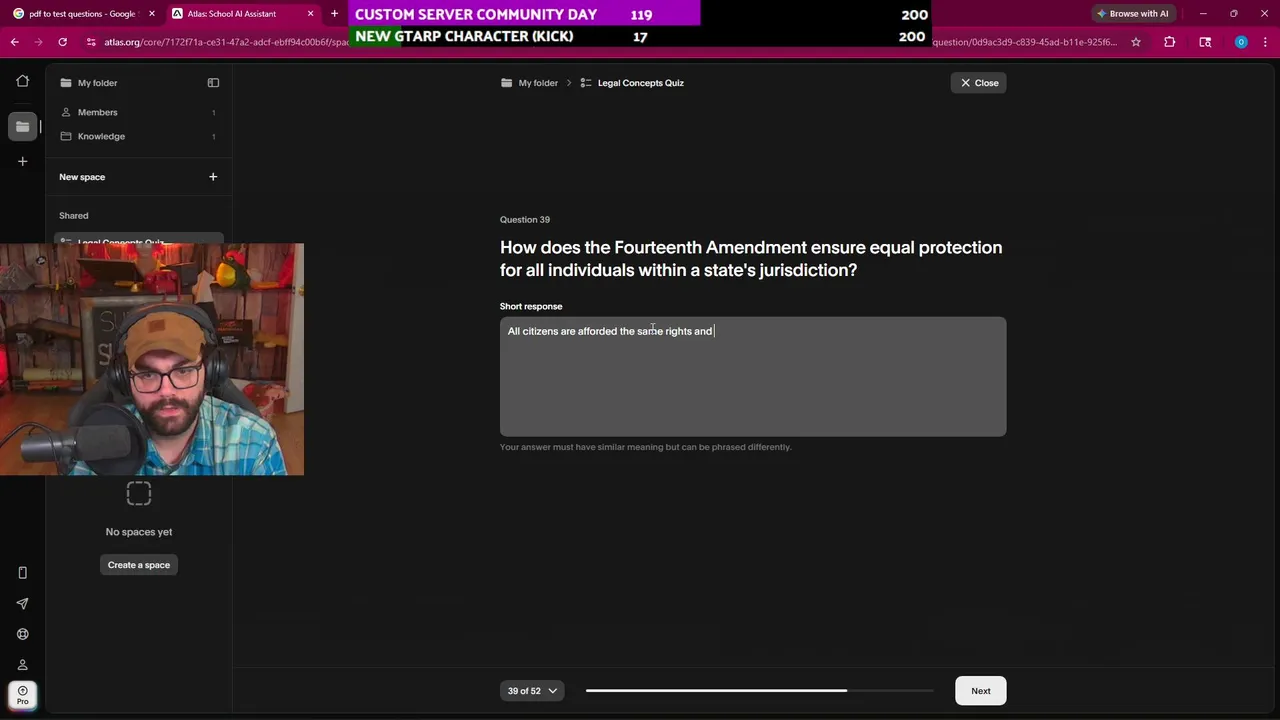Click the Shared section label
1280x720 pixels.
(x=74, y=215)
